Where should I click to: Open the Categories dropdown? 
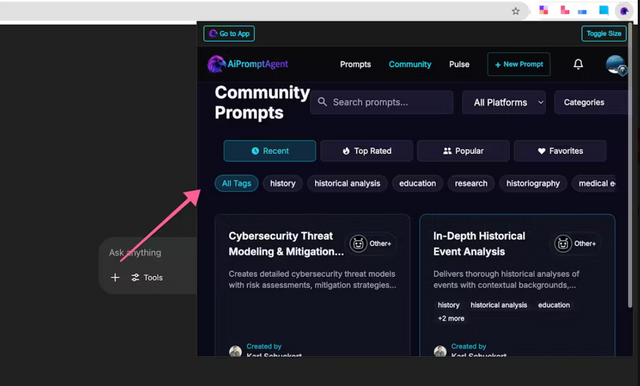pos(590,102)
